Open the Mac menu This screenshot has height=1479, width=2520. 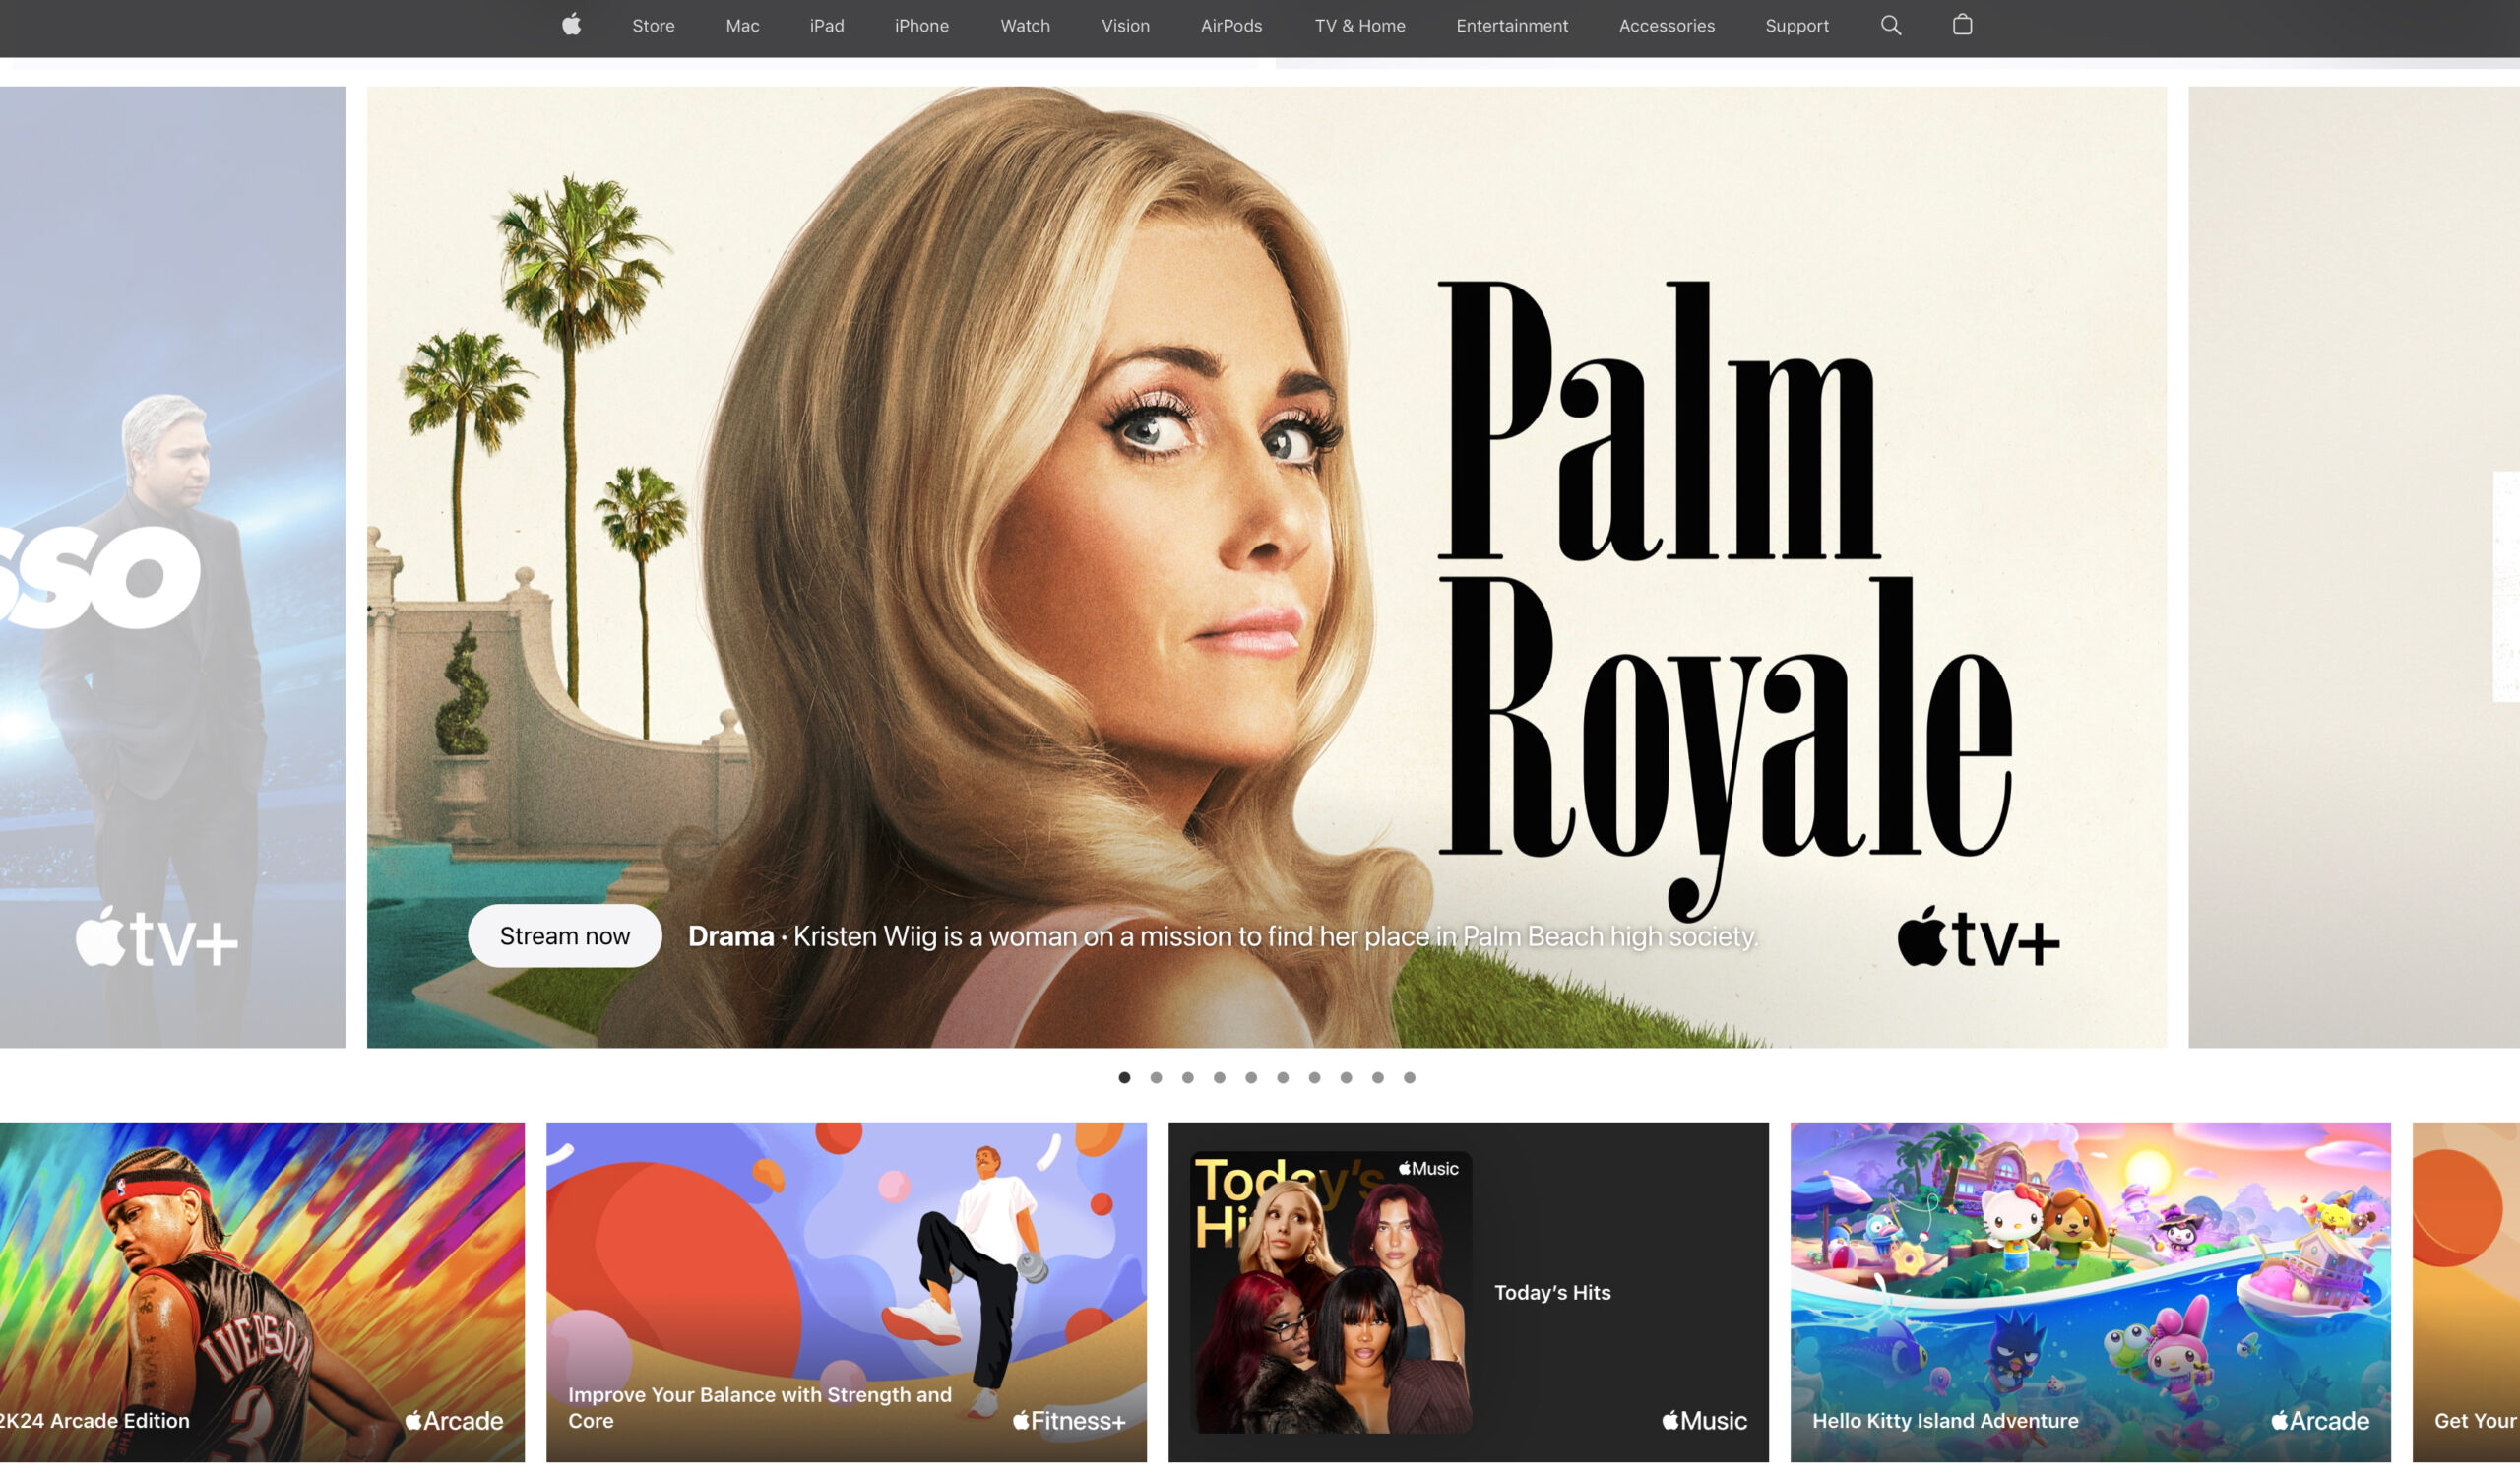coord(742,26)
